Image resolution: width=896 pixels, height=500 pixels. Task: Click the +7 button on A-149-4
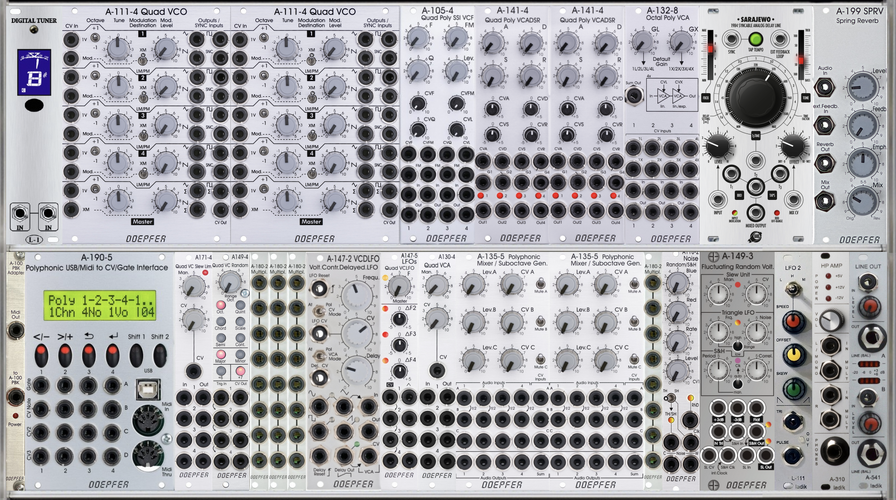click(240, 371)
